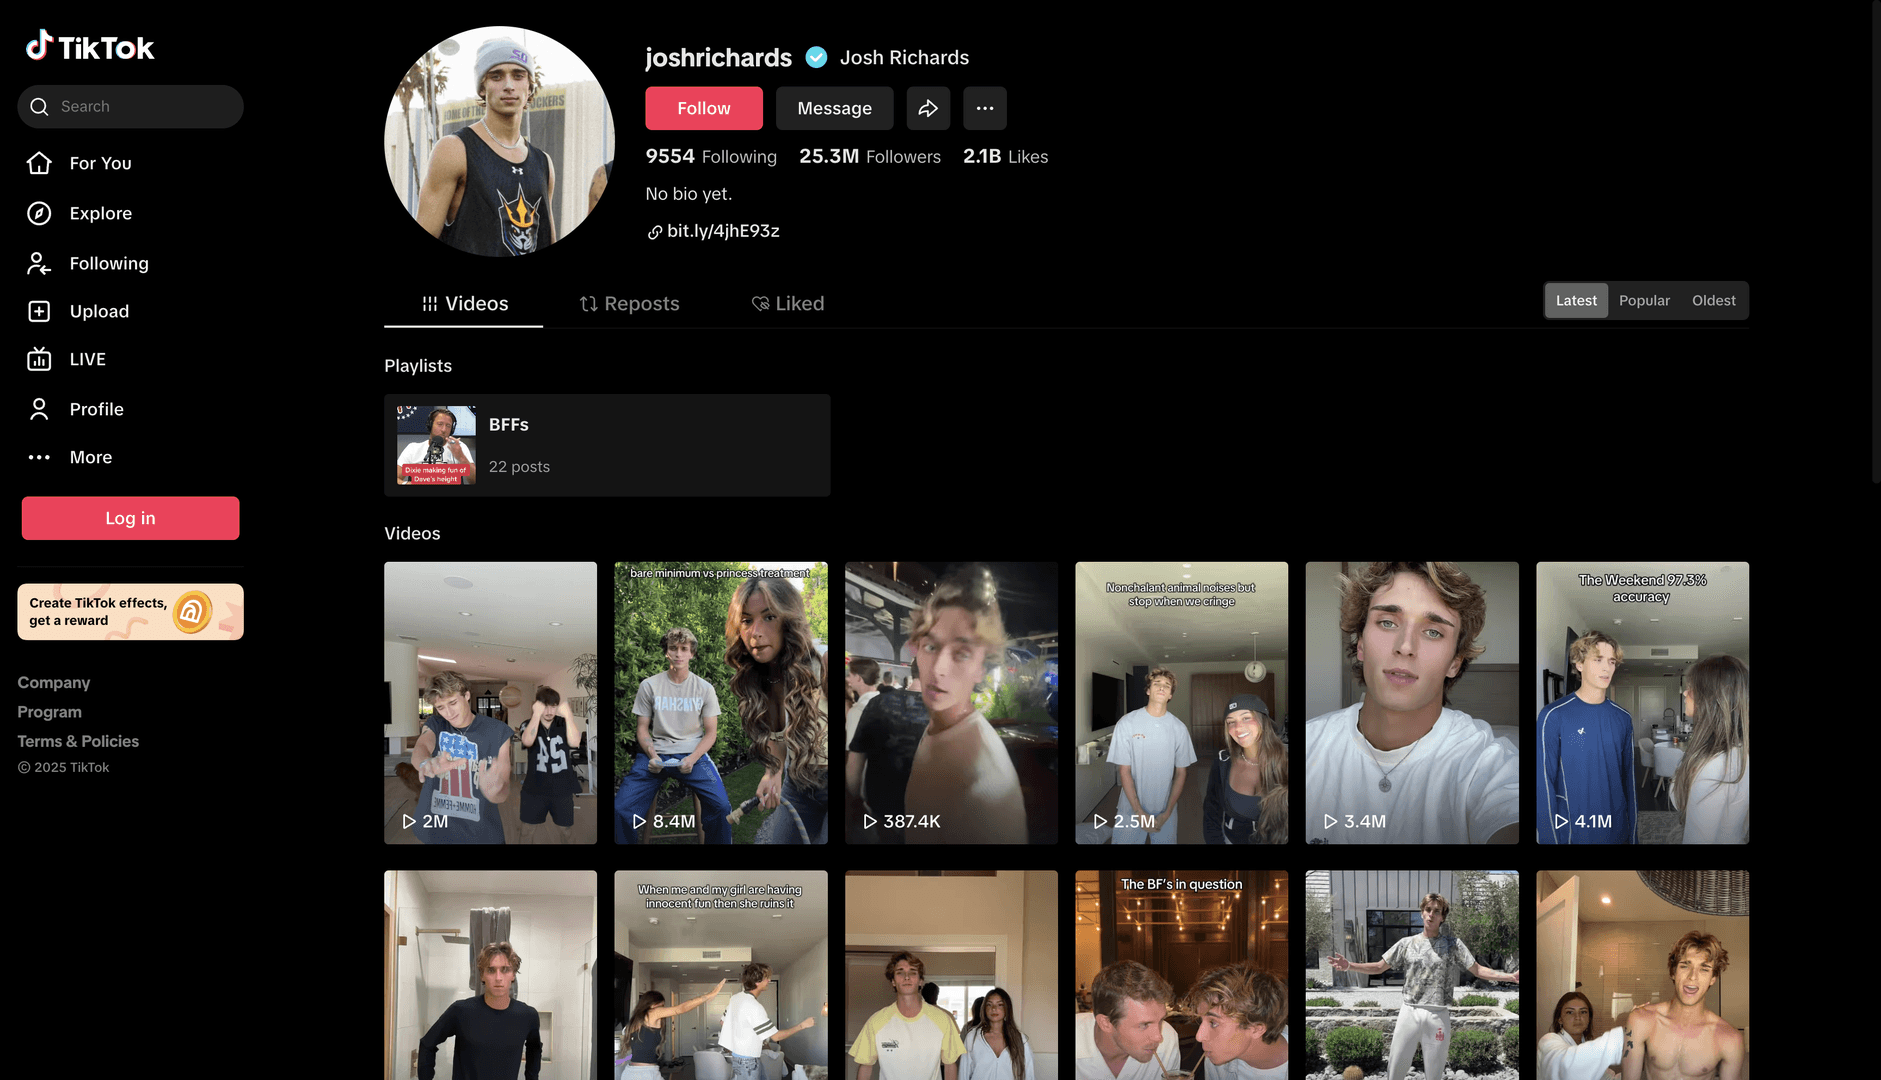
Task: Follow the joshrichards account
Action: click(x=703, y=108)
